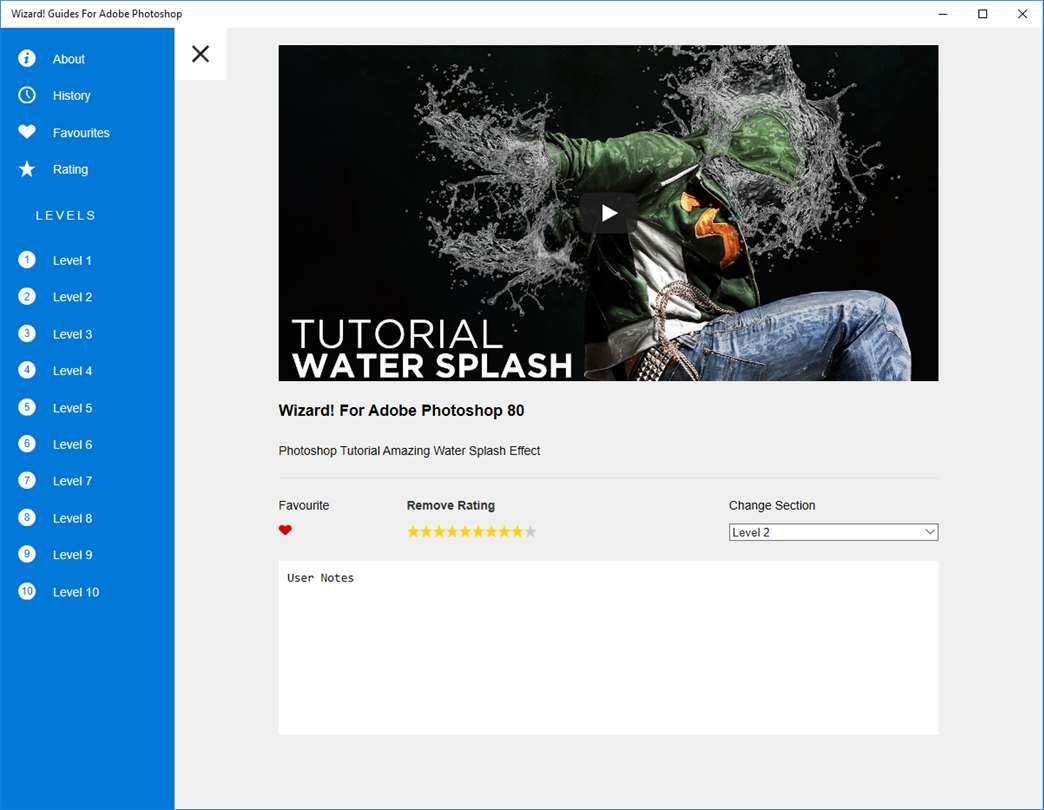Viewport: 1044px width, 810px height.
Task: Click inside the User Notes text area
Action: click(608, 648)
